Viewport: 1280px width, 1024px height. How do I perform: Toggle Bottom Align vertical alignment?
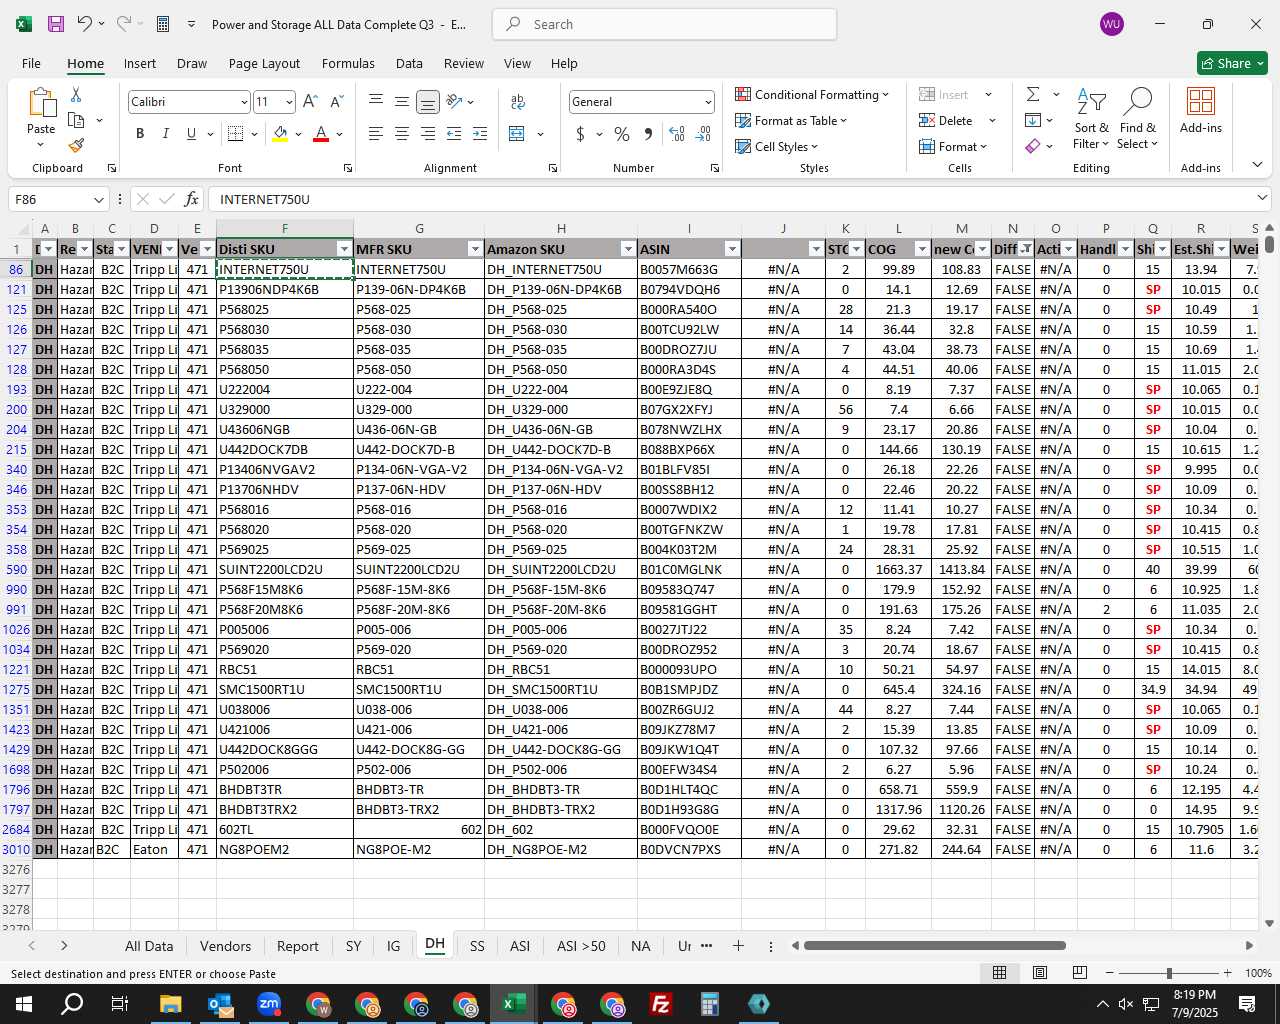point(428,102)
